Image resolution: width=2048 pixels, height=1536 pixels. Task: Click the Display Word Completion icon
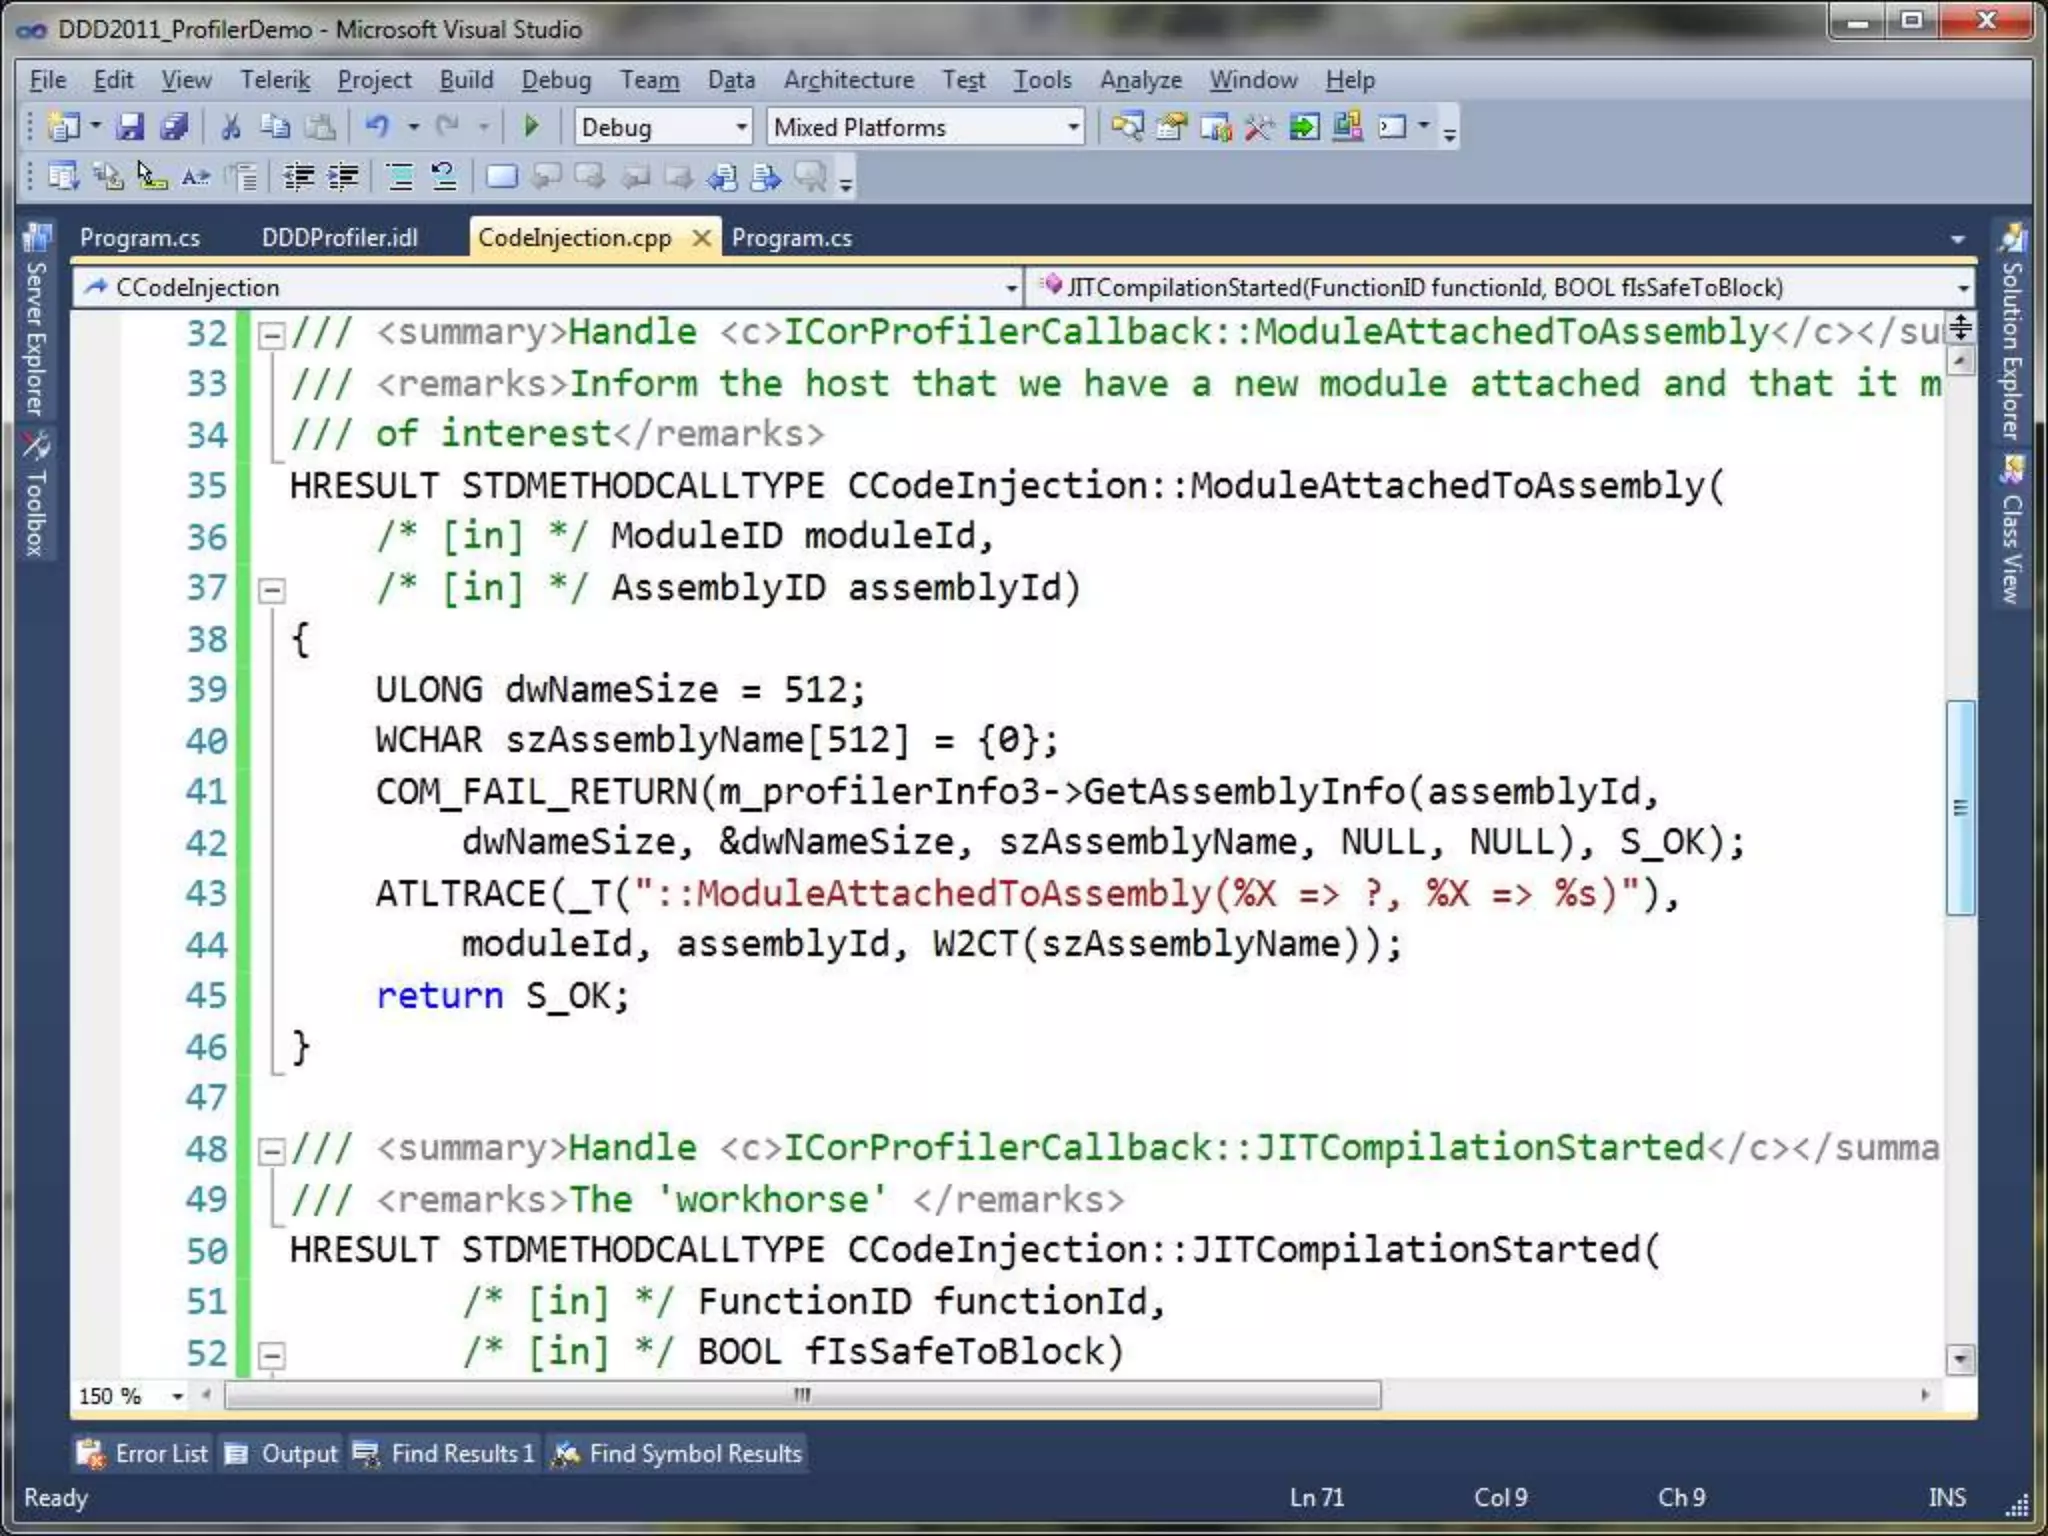tap(196, 177)
